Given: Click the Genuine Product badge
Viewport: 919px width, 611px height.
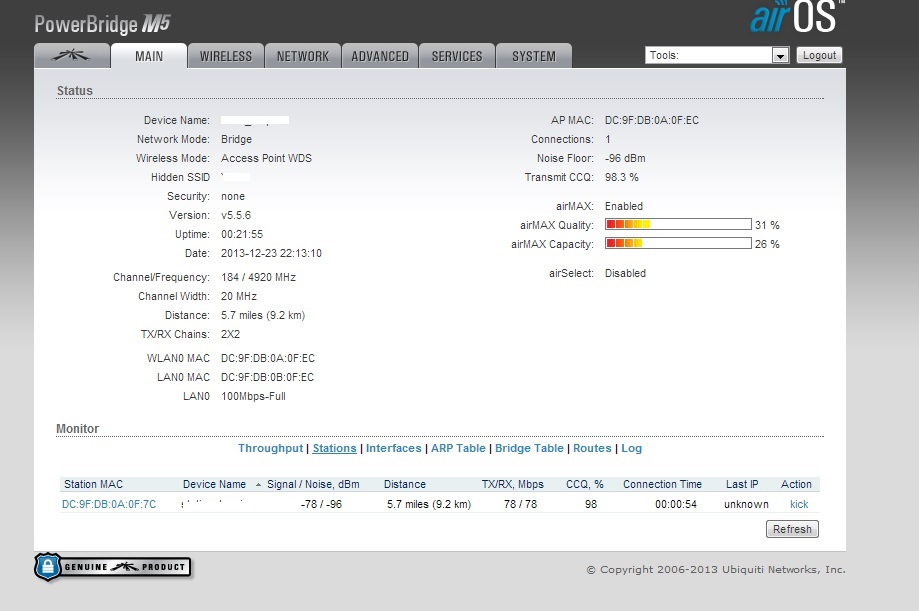Looking at the screenshot, I should point(113,567).
